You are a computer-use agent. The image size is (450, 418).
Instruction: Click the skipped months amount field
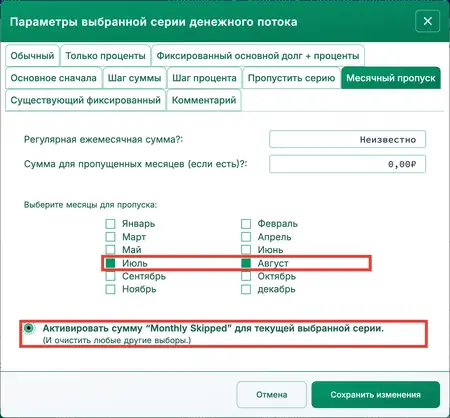(x=347, y=164)
